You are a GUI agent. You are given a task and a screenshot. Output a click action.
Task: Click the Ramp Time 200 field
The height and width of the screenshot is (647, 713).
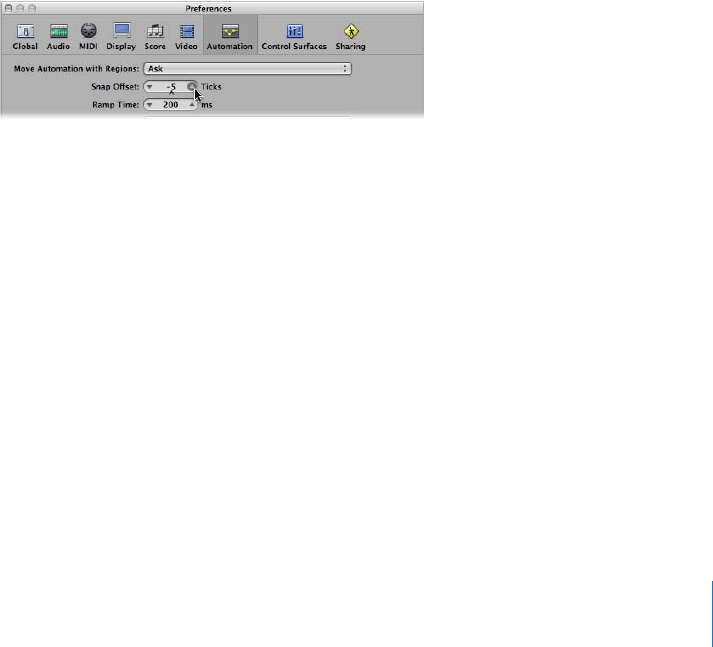click(171, 105)
